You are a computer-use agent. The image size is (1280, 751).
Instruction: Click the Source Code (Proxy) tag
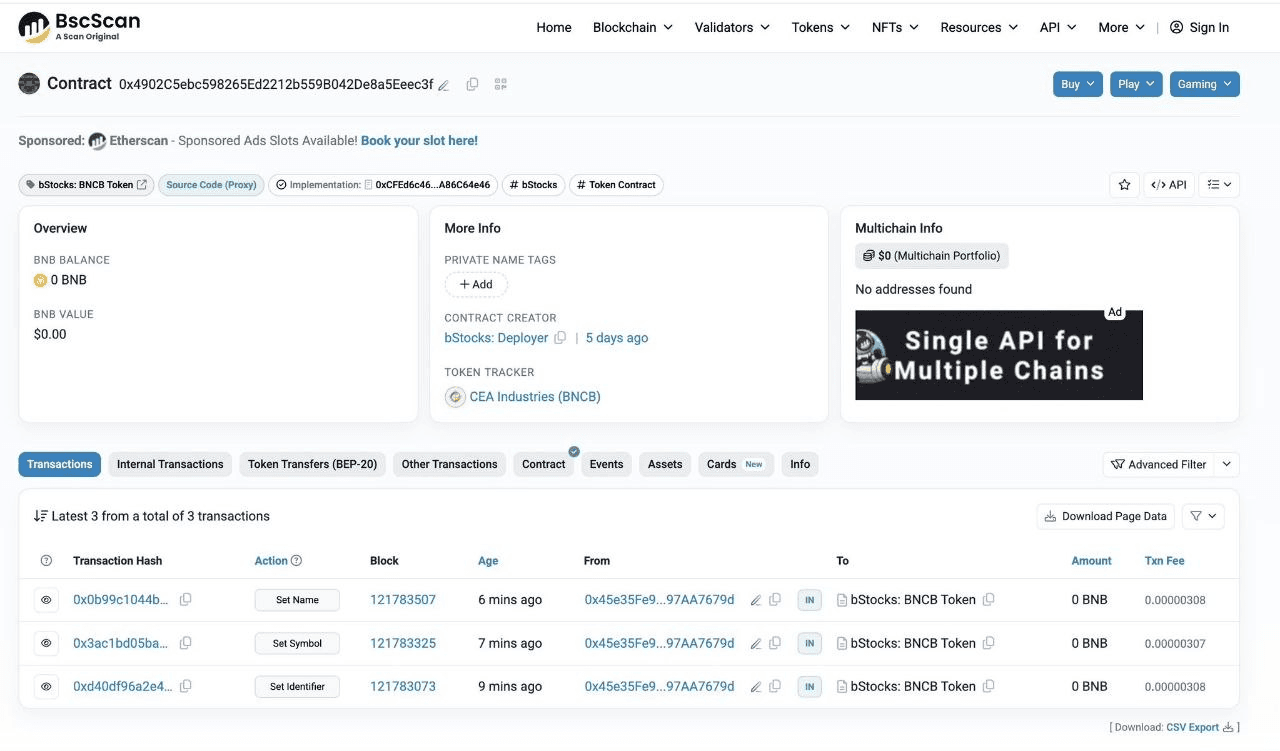click(211, 185)
